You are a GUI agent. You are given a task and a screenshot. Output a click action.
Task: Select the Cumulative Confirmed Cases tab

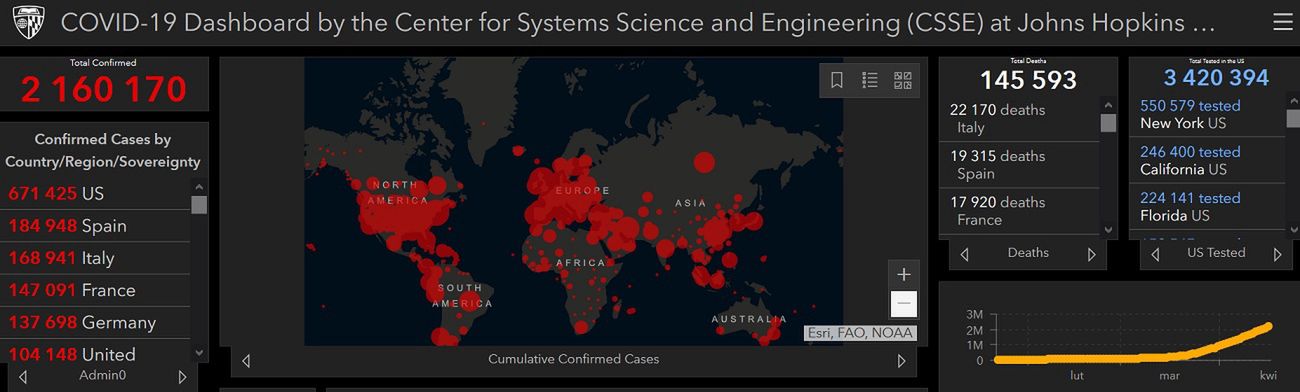573,359
